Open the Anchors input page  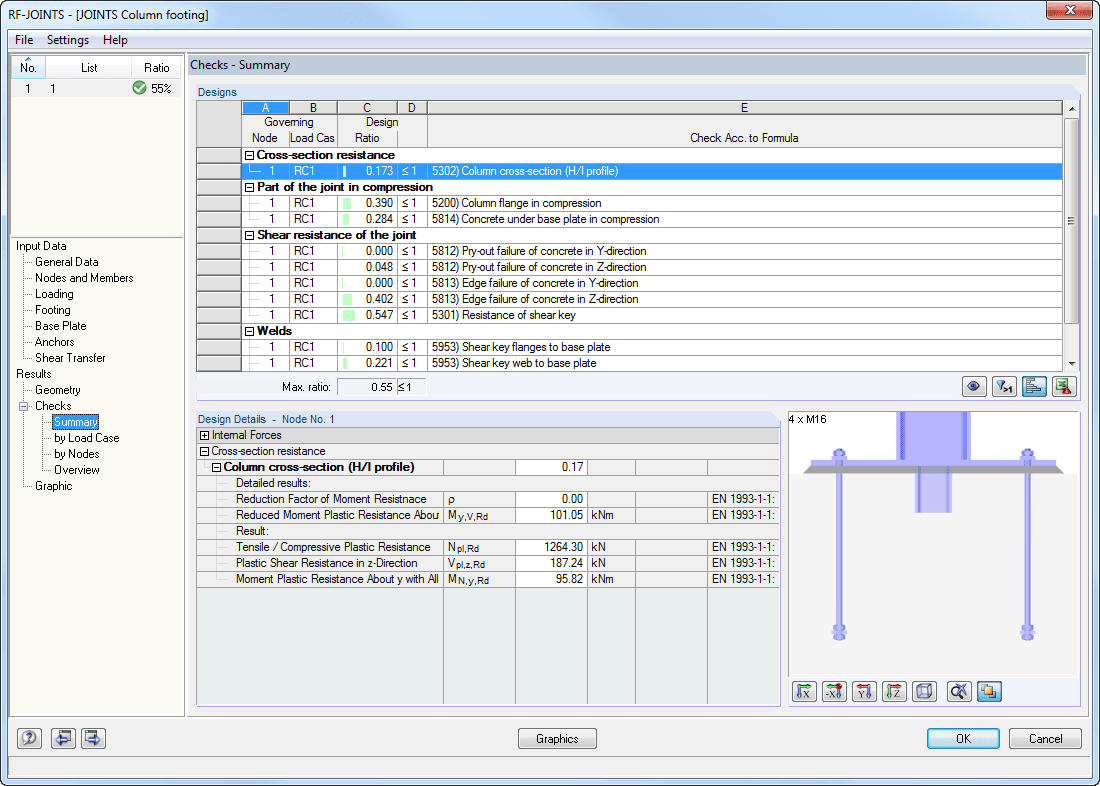(x=55, y=342)
